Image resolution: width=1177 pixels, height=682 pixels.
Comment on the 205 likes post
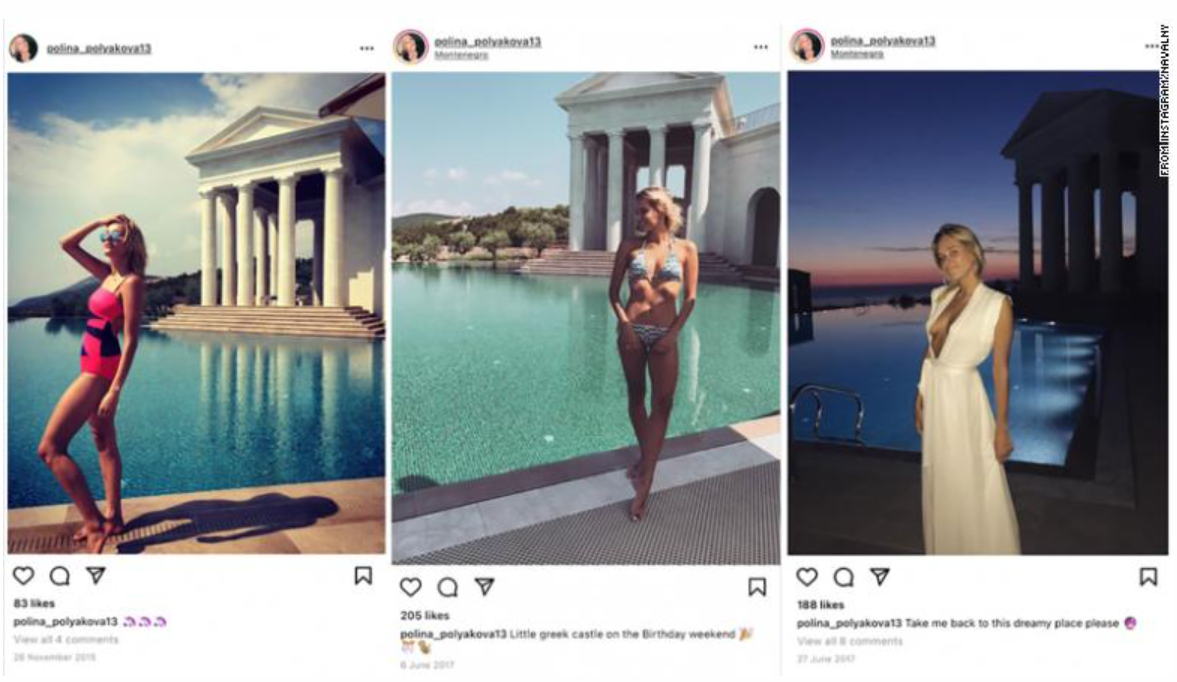[x=447, y=587]
